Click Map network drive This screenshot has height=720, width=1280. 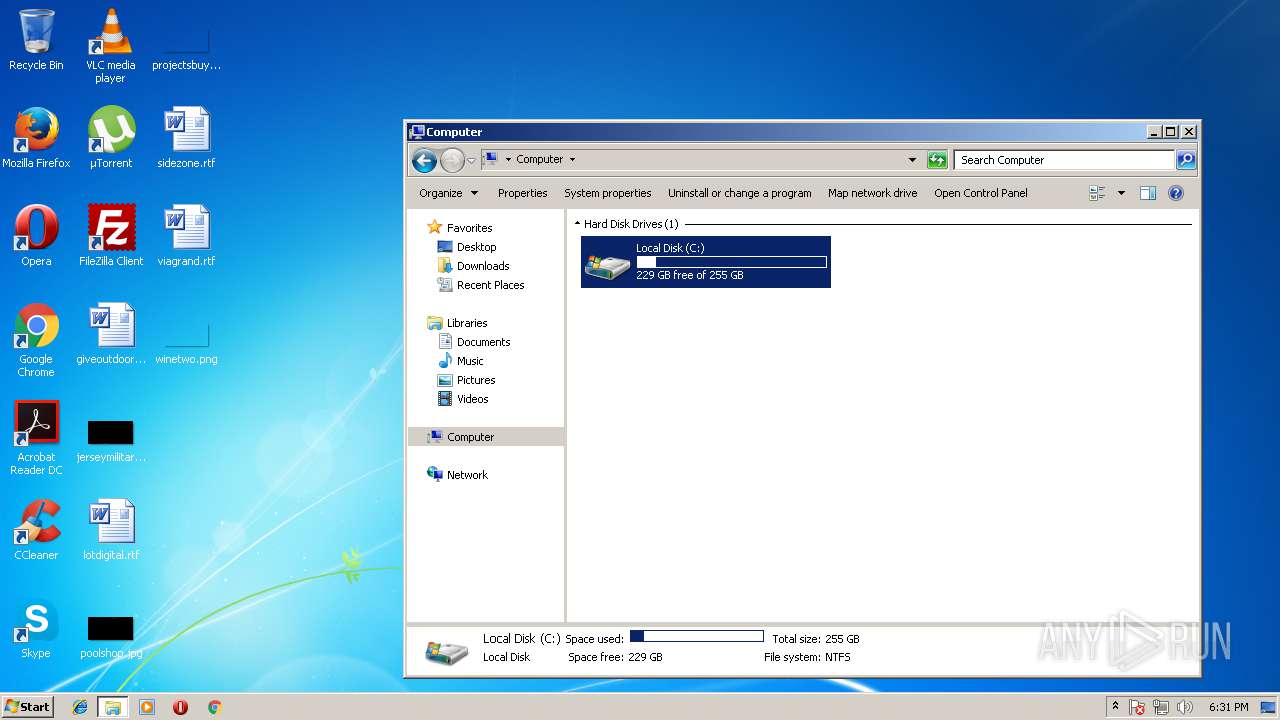872,193
